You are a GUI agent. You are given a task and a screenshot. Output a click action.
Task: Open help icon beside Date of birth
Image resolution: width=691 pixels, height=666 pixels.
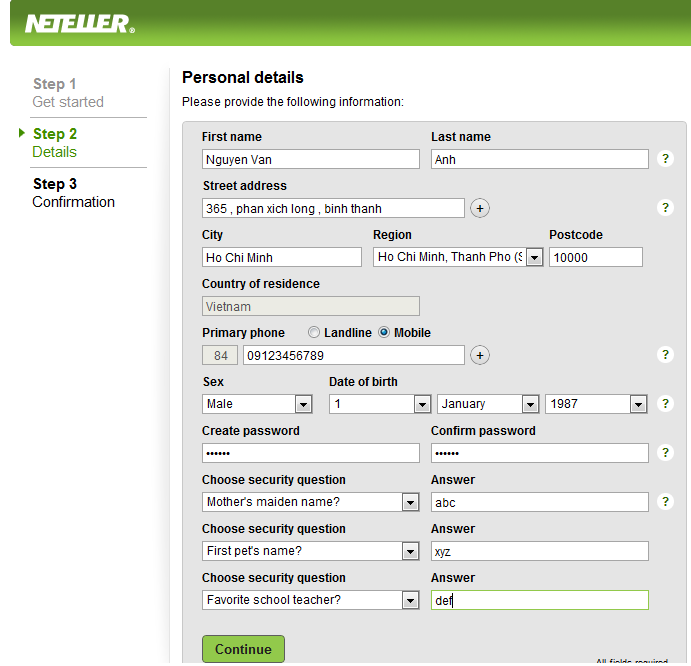tap(665, 404)
